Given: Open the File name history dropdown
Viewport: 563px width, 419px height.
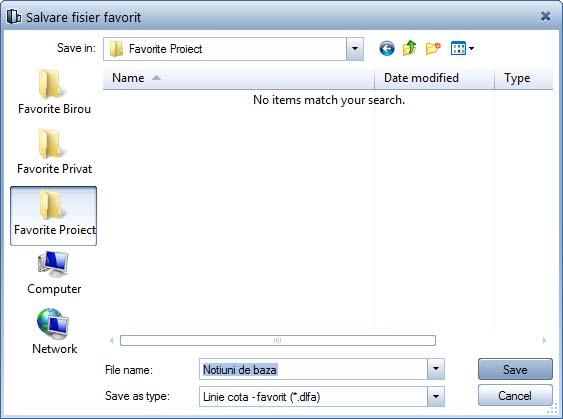Looking at the screenshot, I should pyautogui.click(x=436, y=369).
